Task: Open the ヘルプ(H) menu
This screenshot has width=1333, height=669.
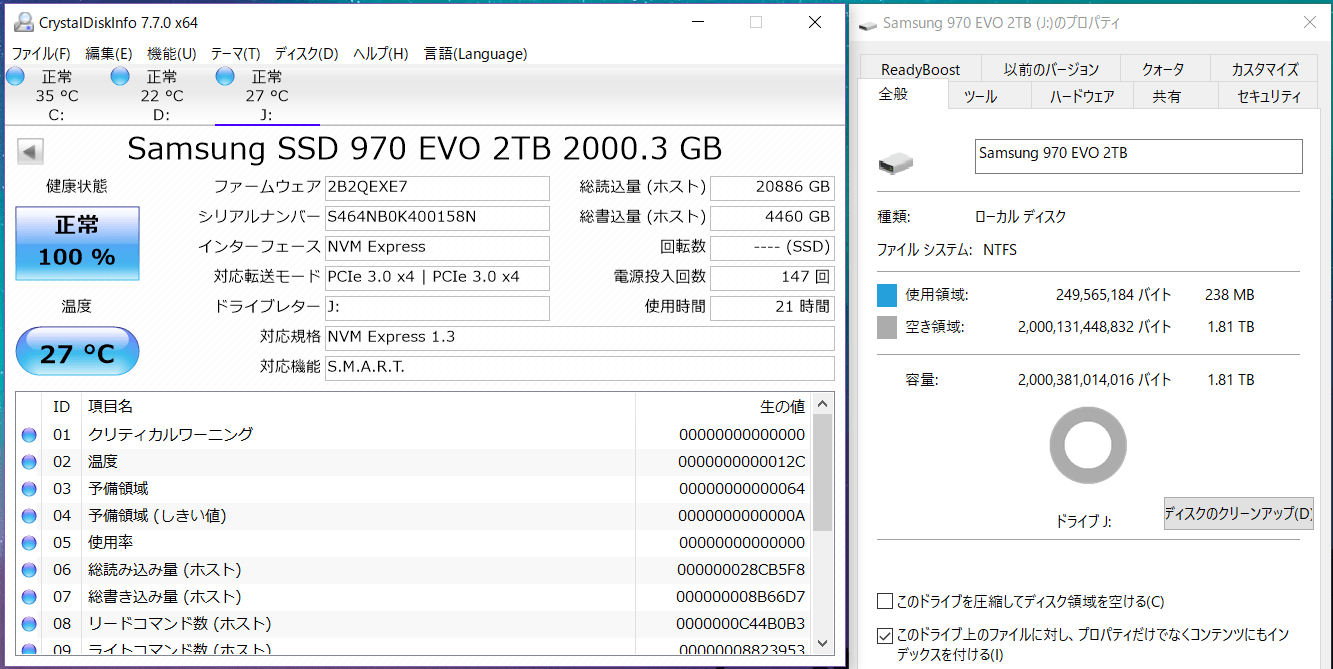Action: coord(381,53)
